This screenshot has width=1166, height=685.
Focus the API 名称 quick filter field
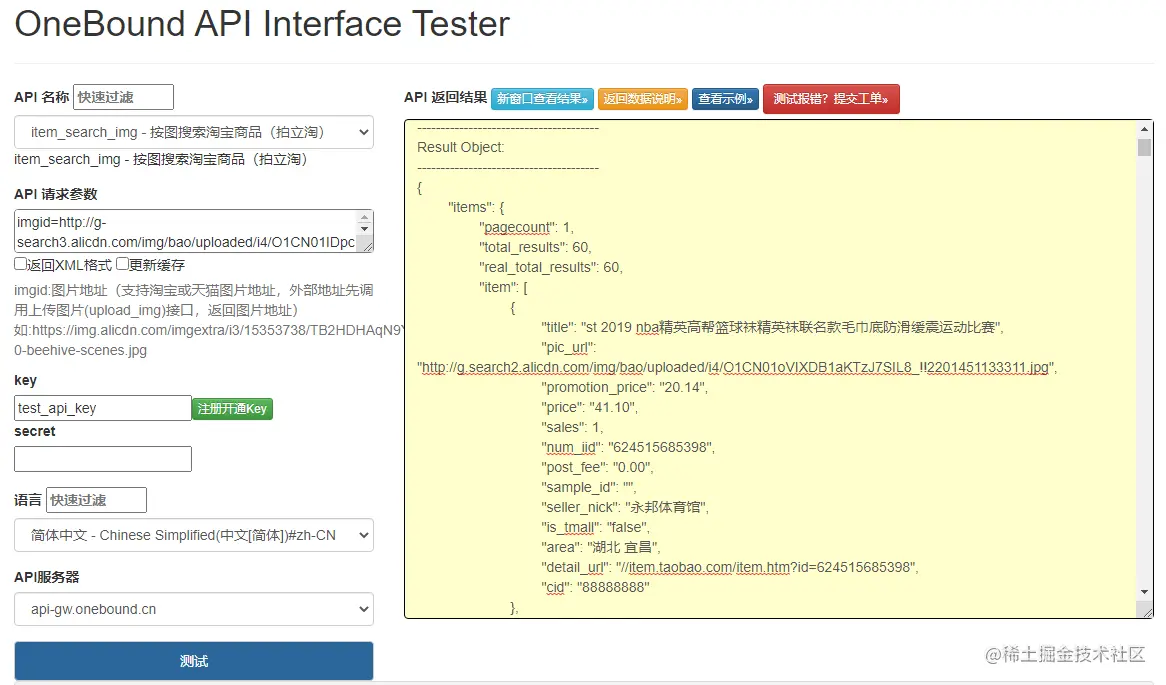click(123, 97)
